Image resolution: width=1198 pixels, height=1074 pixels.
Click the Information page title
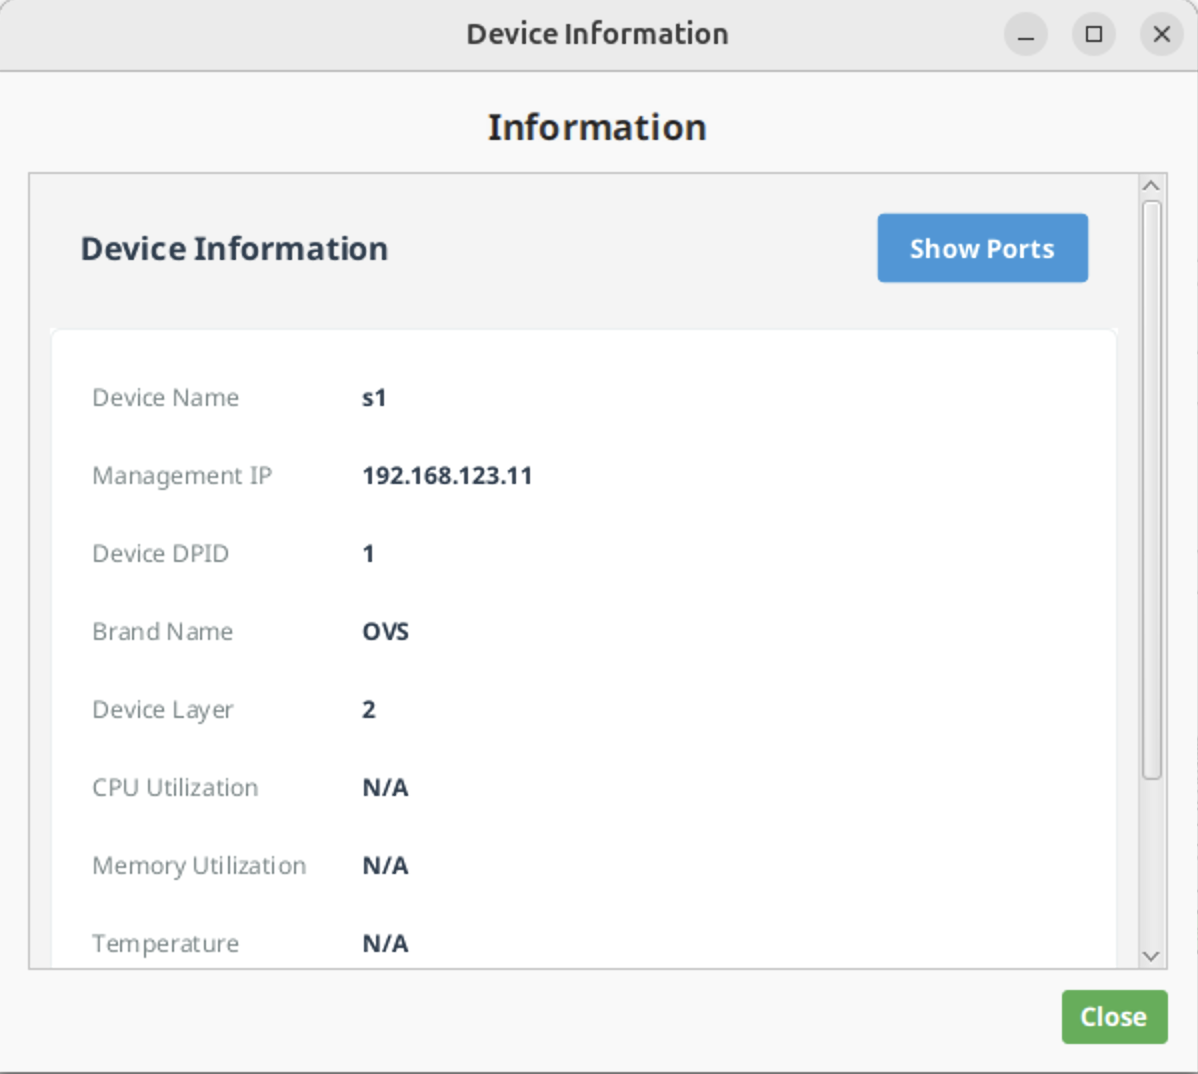(x=597, y=128)
